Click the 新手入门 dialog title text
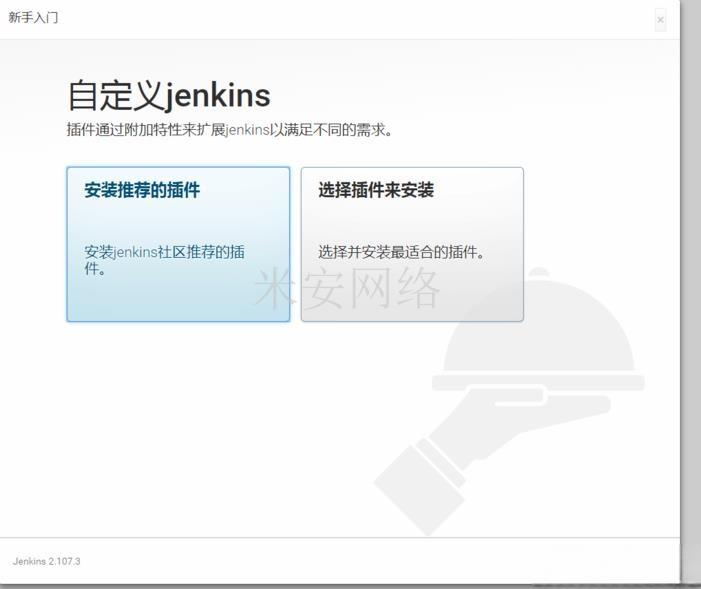 (x=33, y=17)
